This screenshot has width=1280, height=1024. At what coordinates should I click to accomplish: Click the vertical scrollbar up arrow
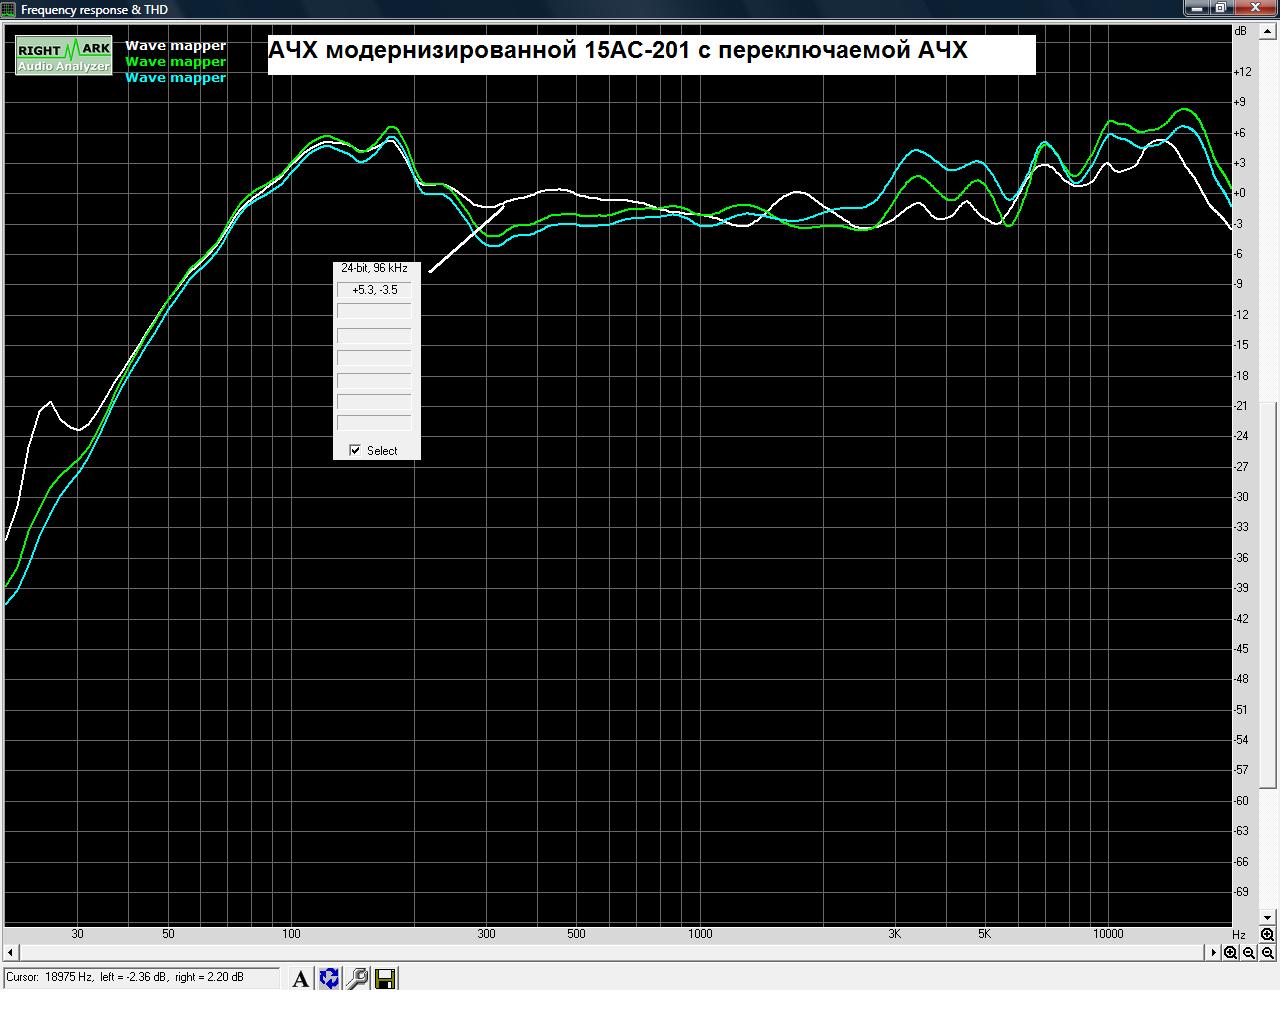pyautogui.click(x=1268, y=32)
